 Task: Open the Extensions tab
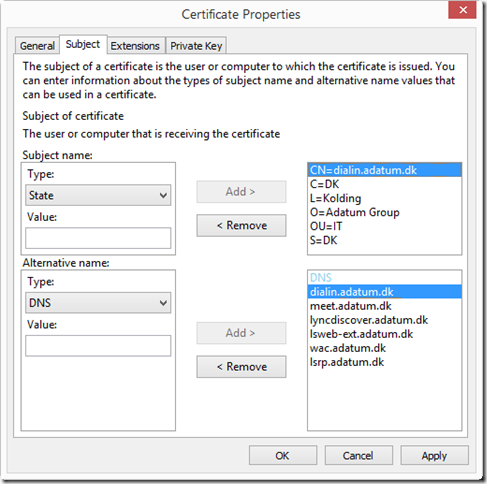tap(135, 46)
